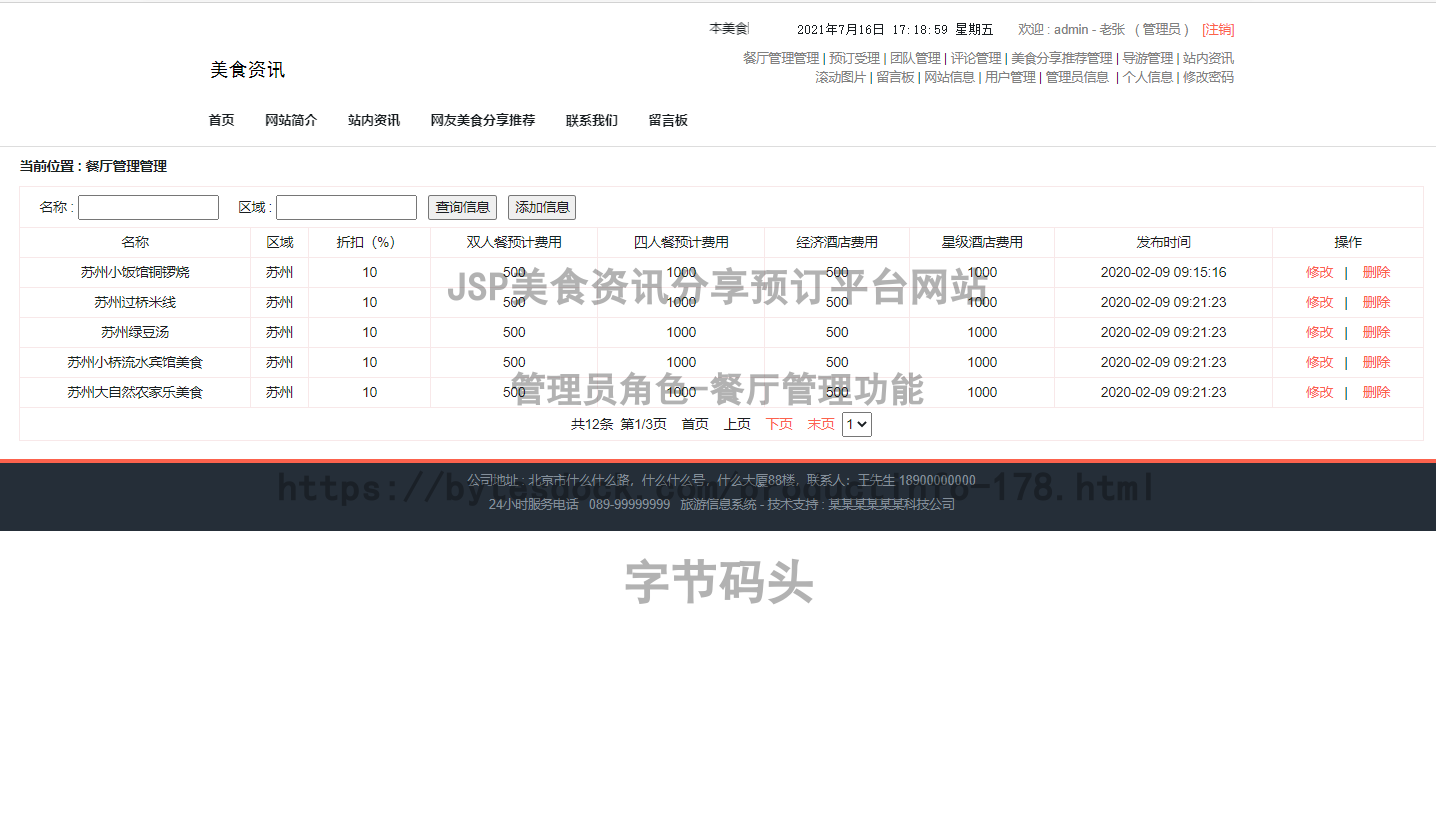Select the 苏州大自然农家乐美食 name cell
Viewport: 1436px width, 826px height.
click(135, 392)
